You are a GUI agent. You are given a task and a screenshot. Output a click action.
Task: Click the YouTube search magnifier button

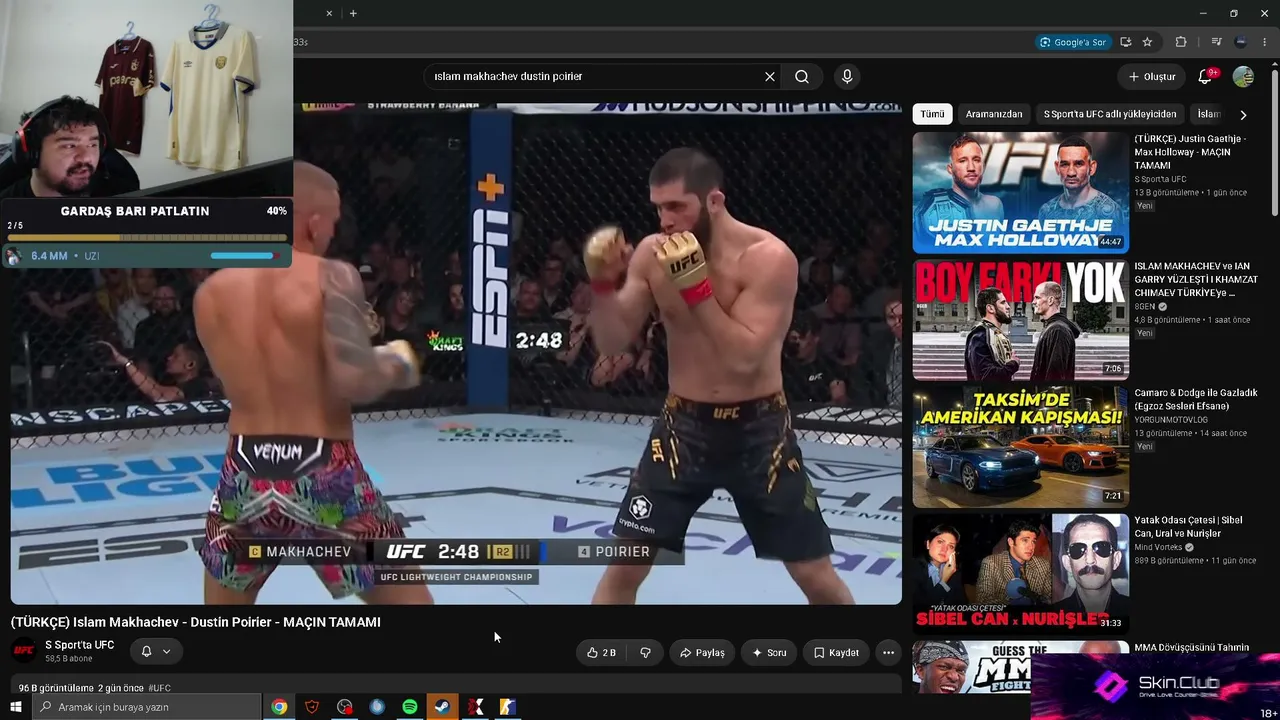[x=802, y=77]
